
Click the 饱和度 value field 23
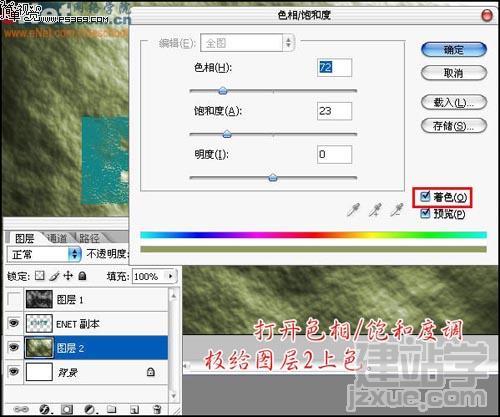[x=334, y=111]
